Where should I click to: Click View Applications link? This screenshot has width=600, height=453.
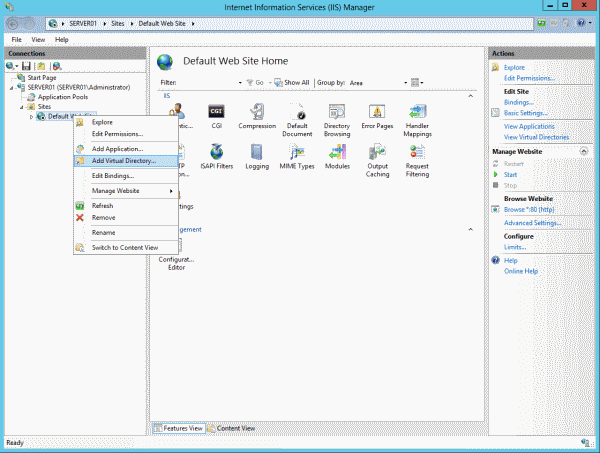529,126
